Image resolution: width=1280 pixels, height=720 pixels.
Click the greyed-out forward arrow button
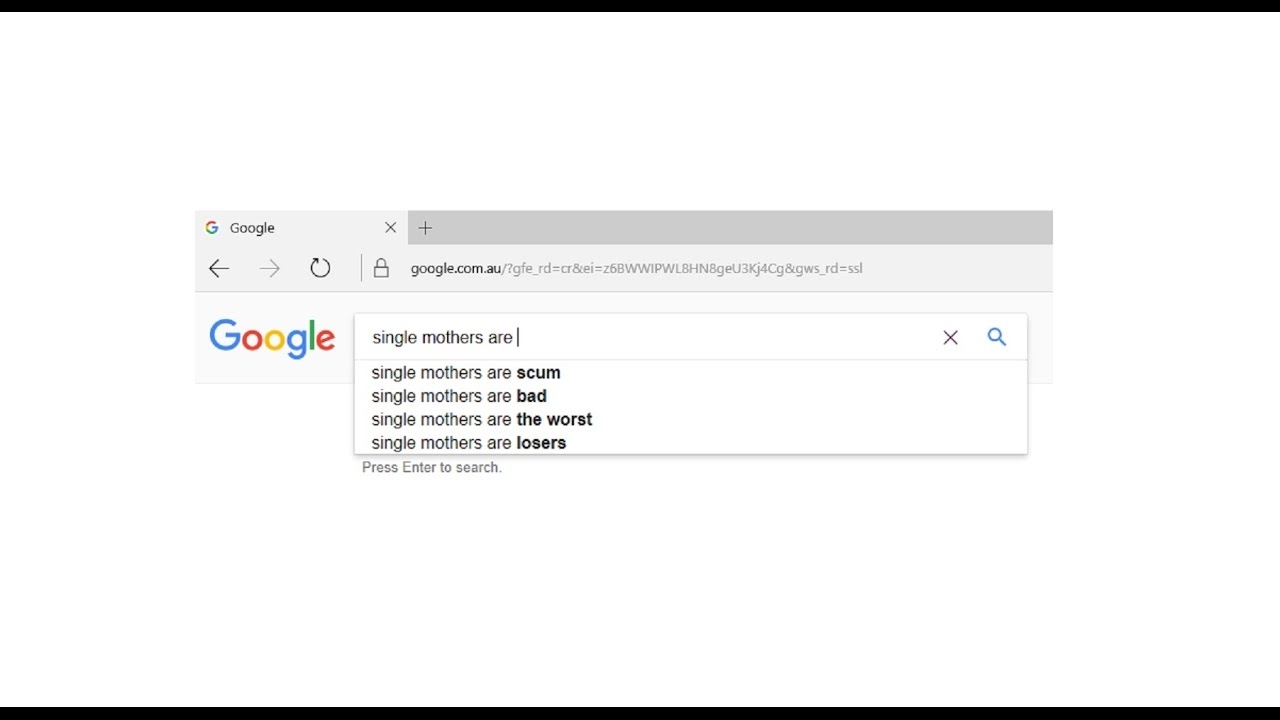pyautogui.click(x=270, y=268)
